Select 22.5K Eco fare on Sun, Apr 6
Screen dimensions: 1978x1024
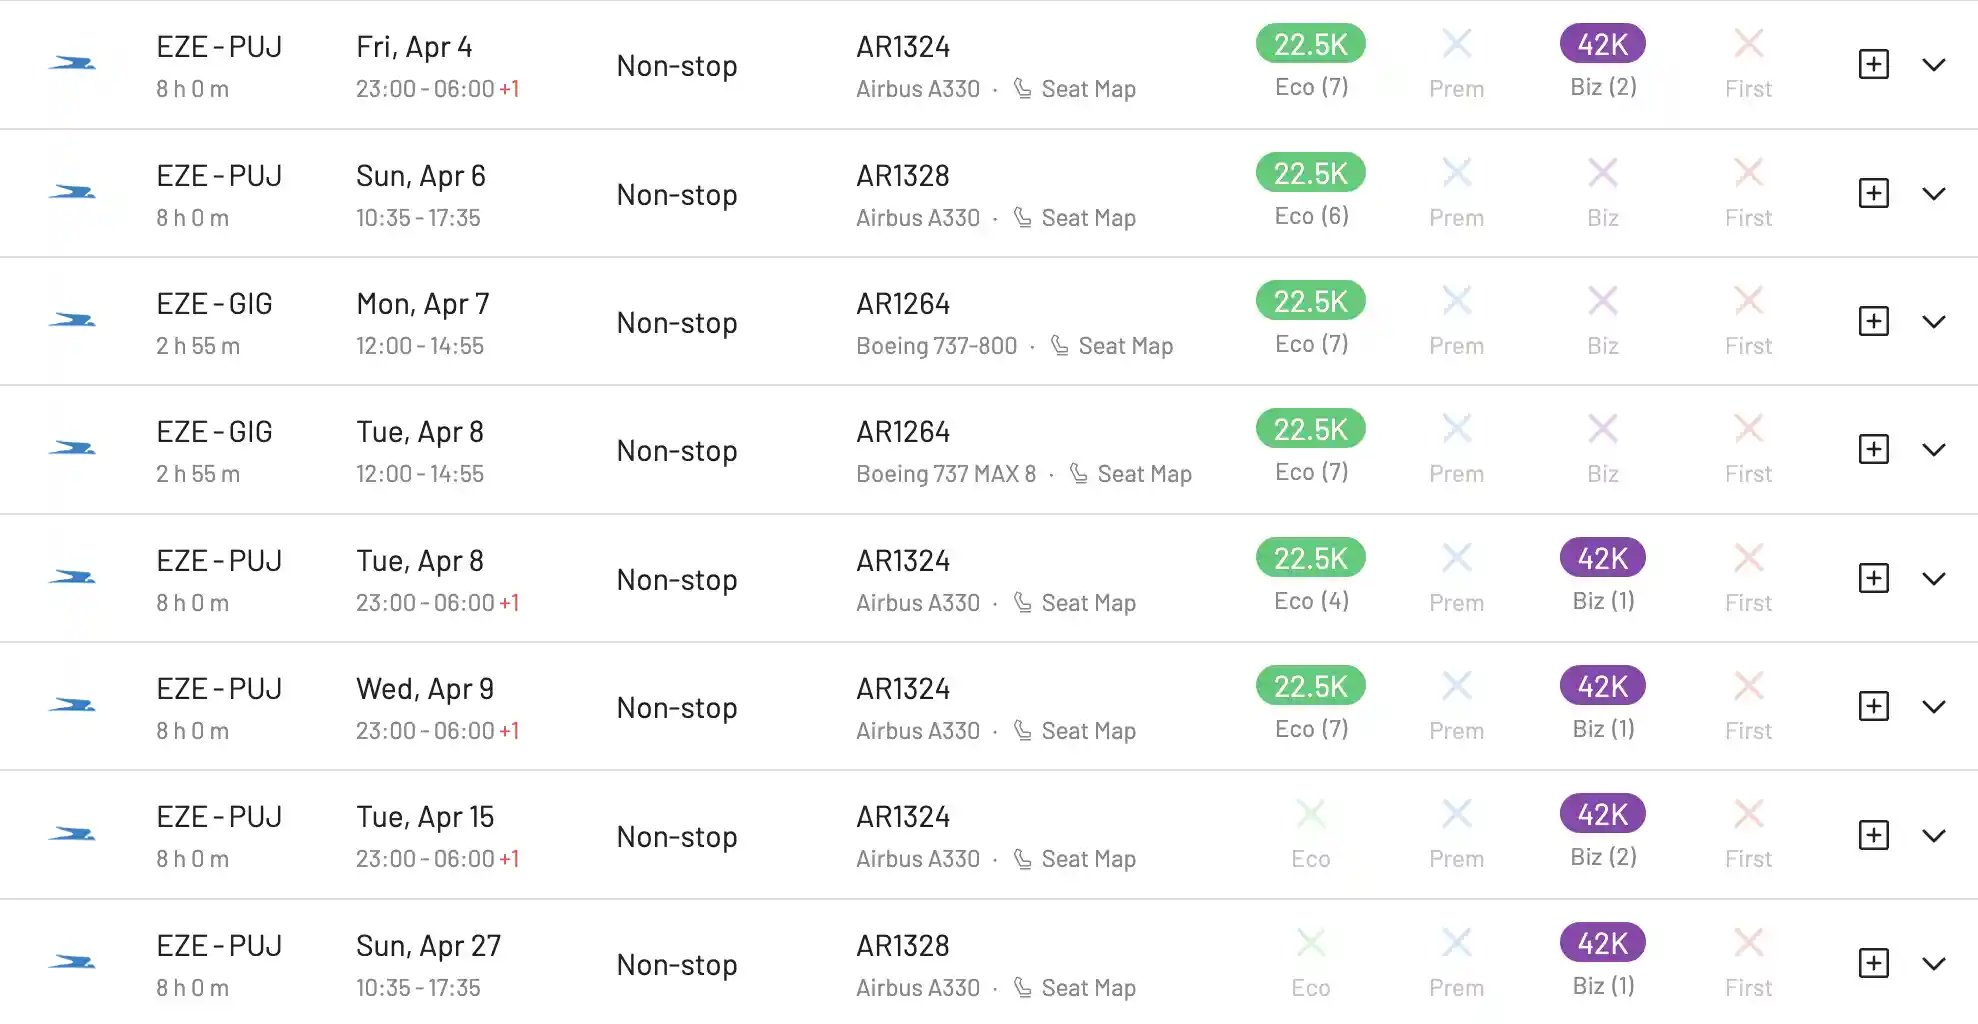click(x=1311, y=173)
